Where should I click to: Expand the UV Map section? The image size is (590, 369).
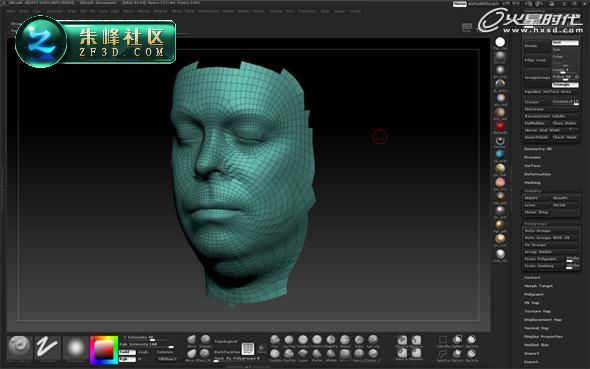(532, 302)
